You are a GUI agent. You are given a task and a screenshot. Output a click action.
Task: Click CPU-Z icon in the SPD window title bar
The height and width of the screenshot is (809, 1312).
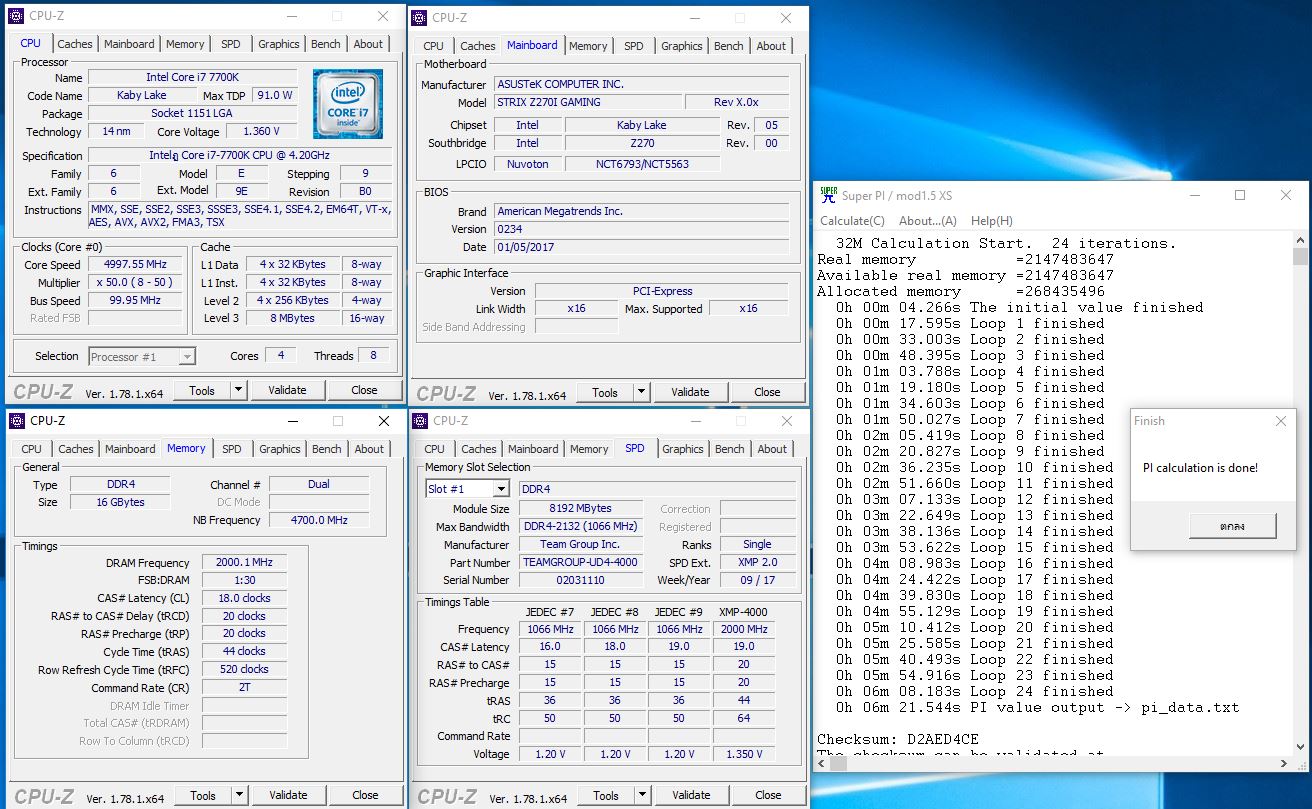420,421
